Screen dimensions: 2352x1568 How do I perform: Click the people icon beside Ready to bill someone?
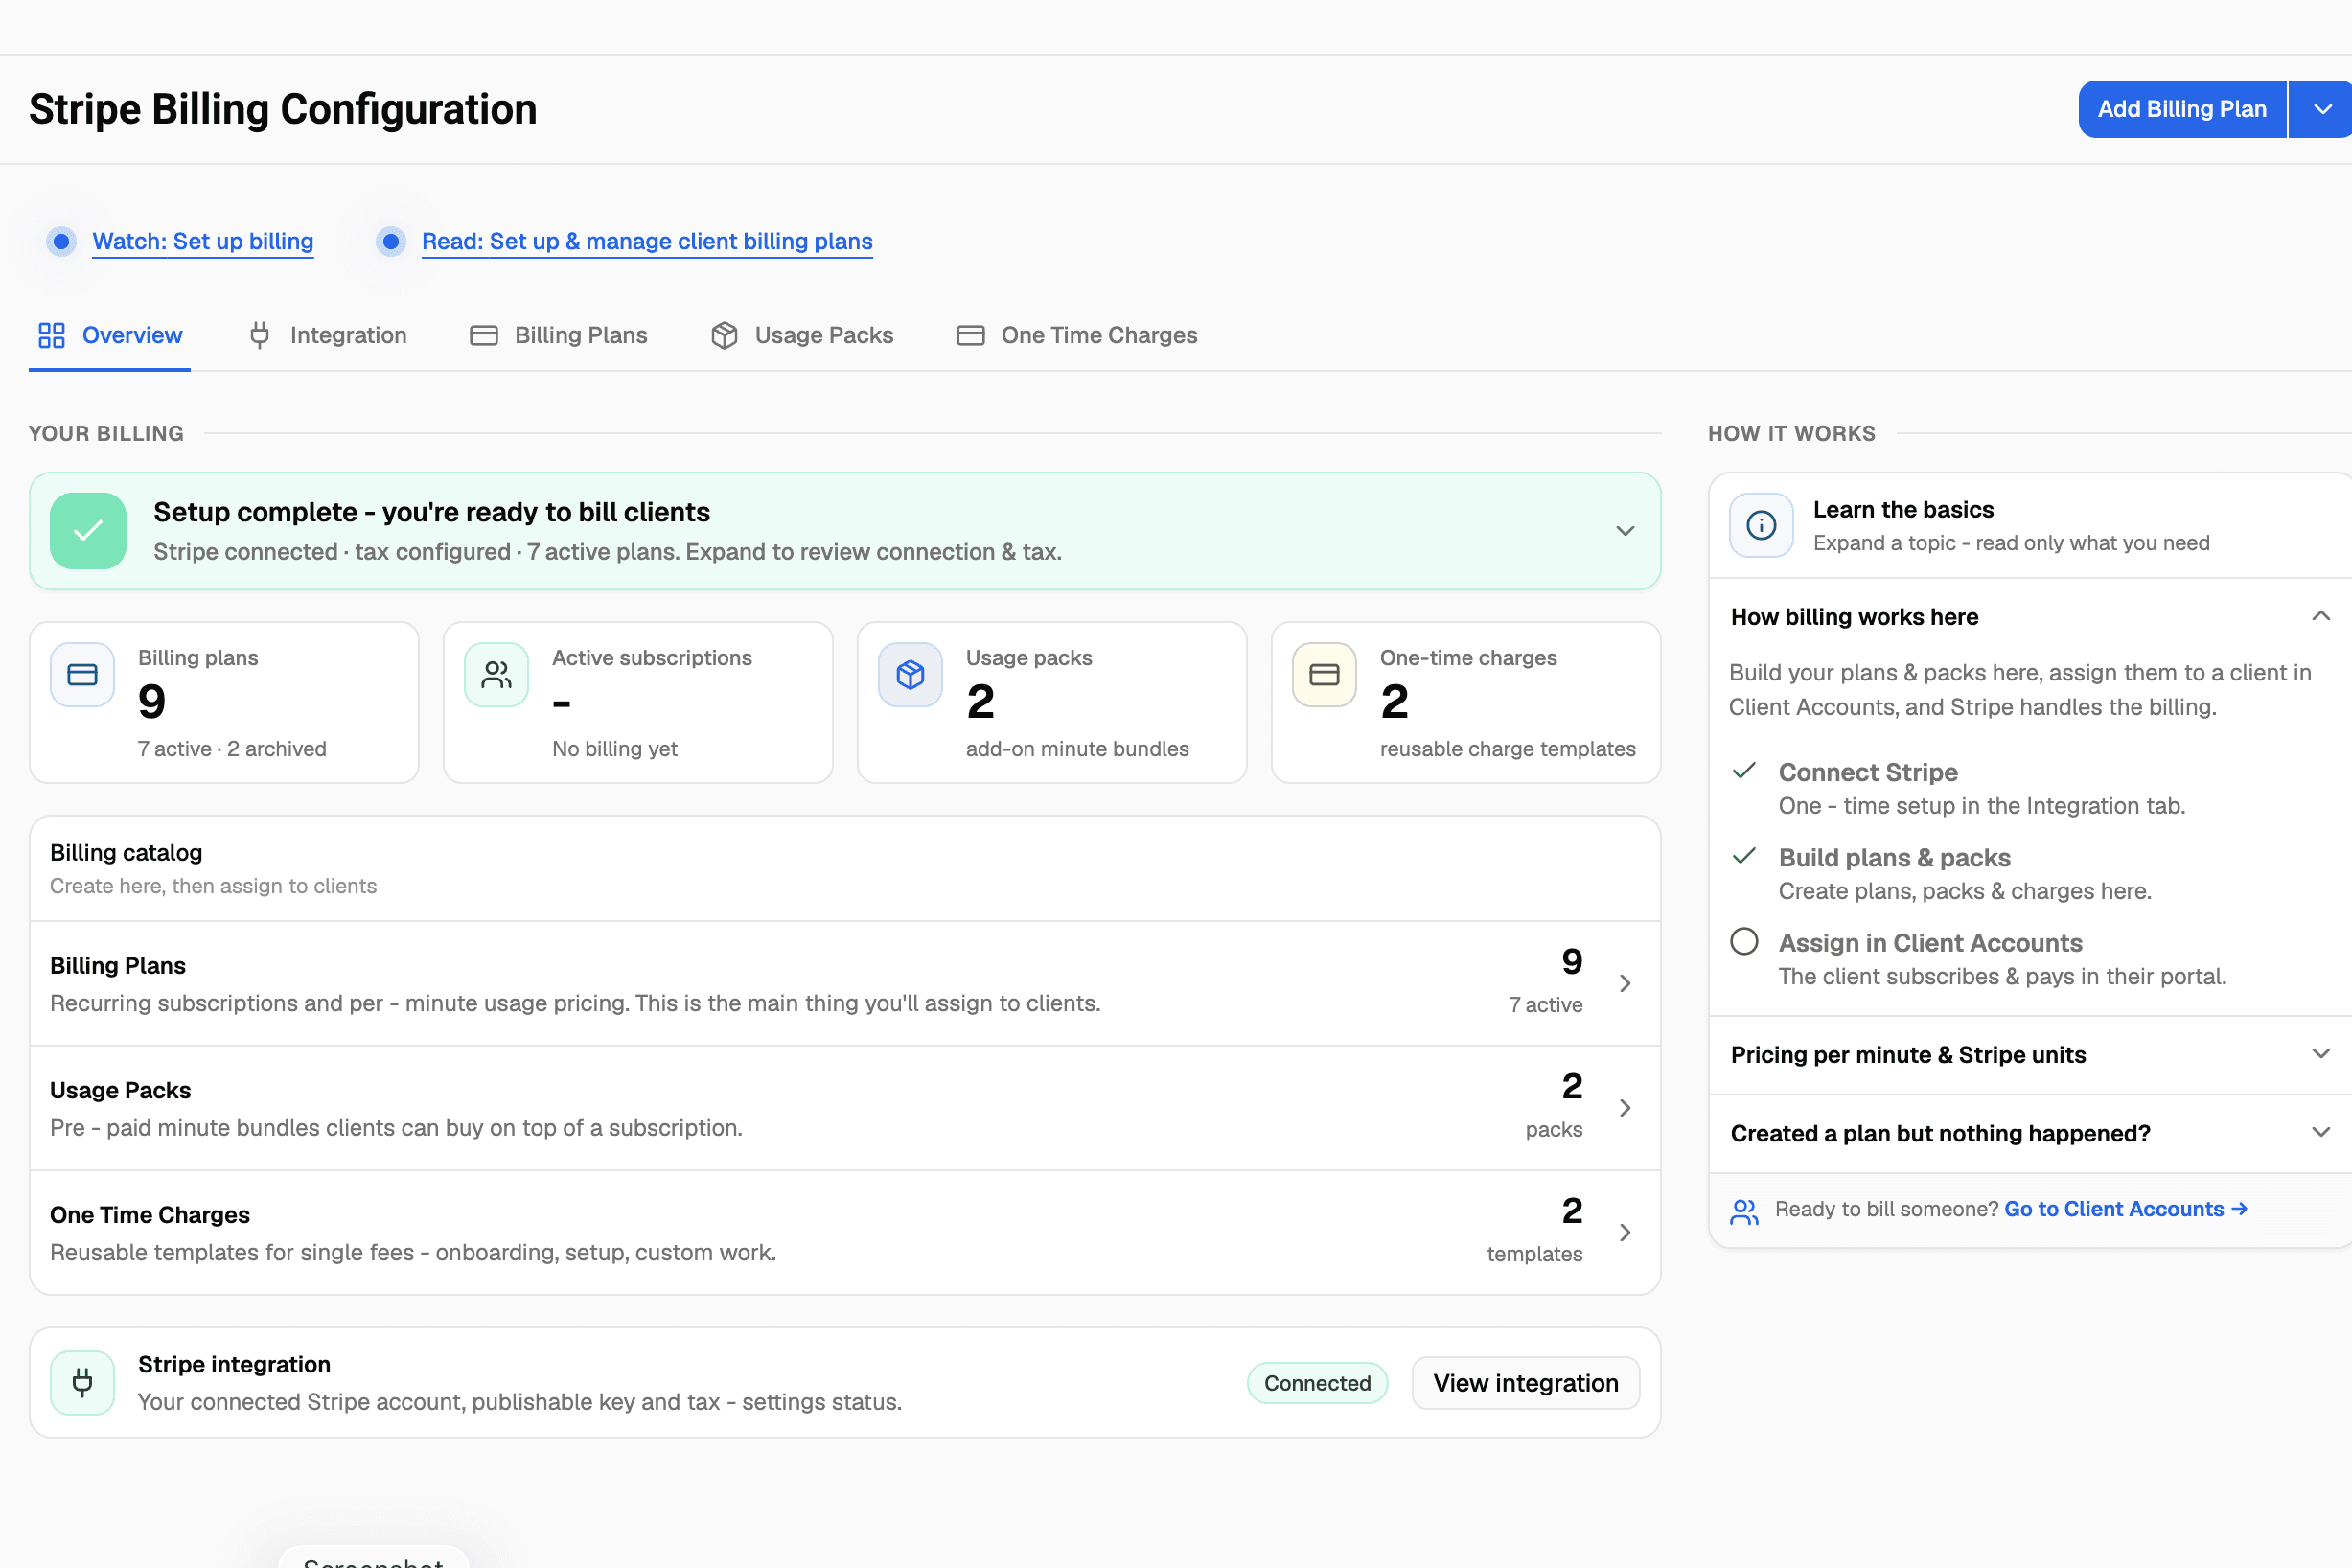[1744, 1211]
